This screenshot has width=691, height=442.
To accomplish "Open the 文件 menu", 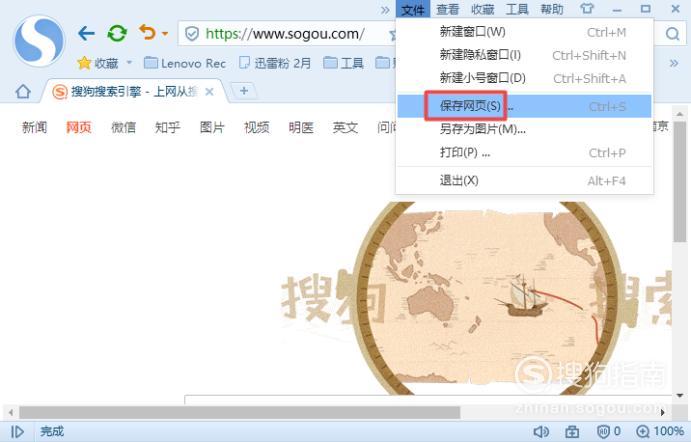I will (x=413, y=9).
